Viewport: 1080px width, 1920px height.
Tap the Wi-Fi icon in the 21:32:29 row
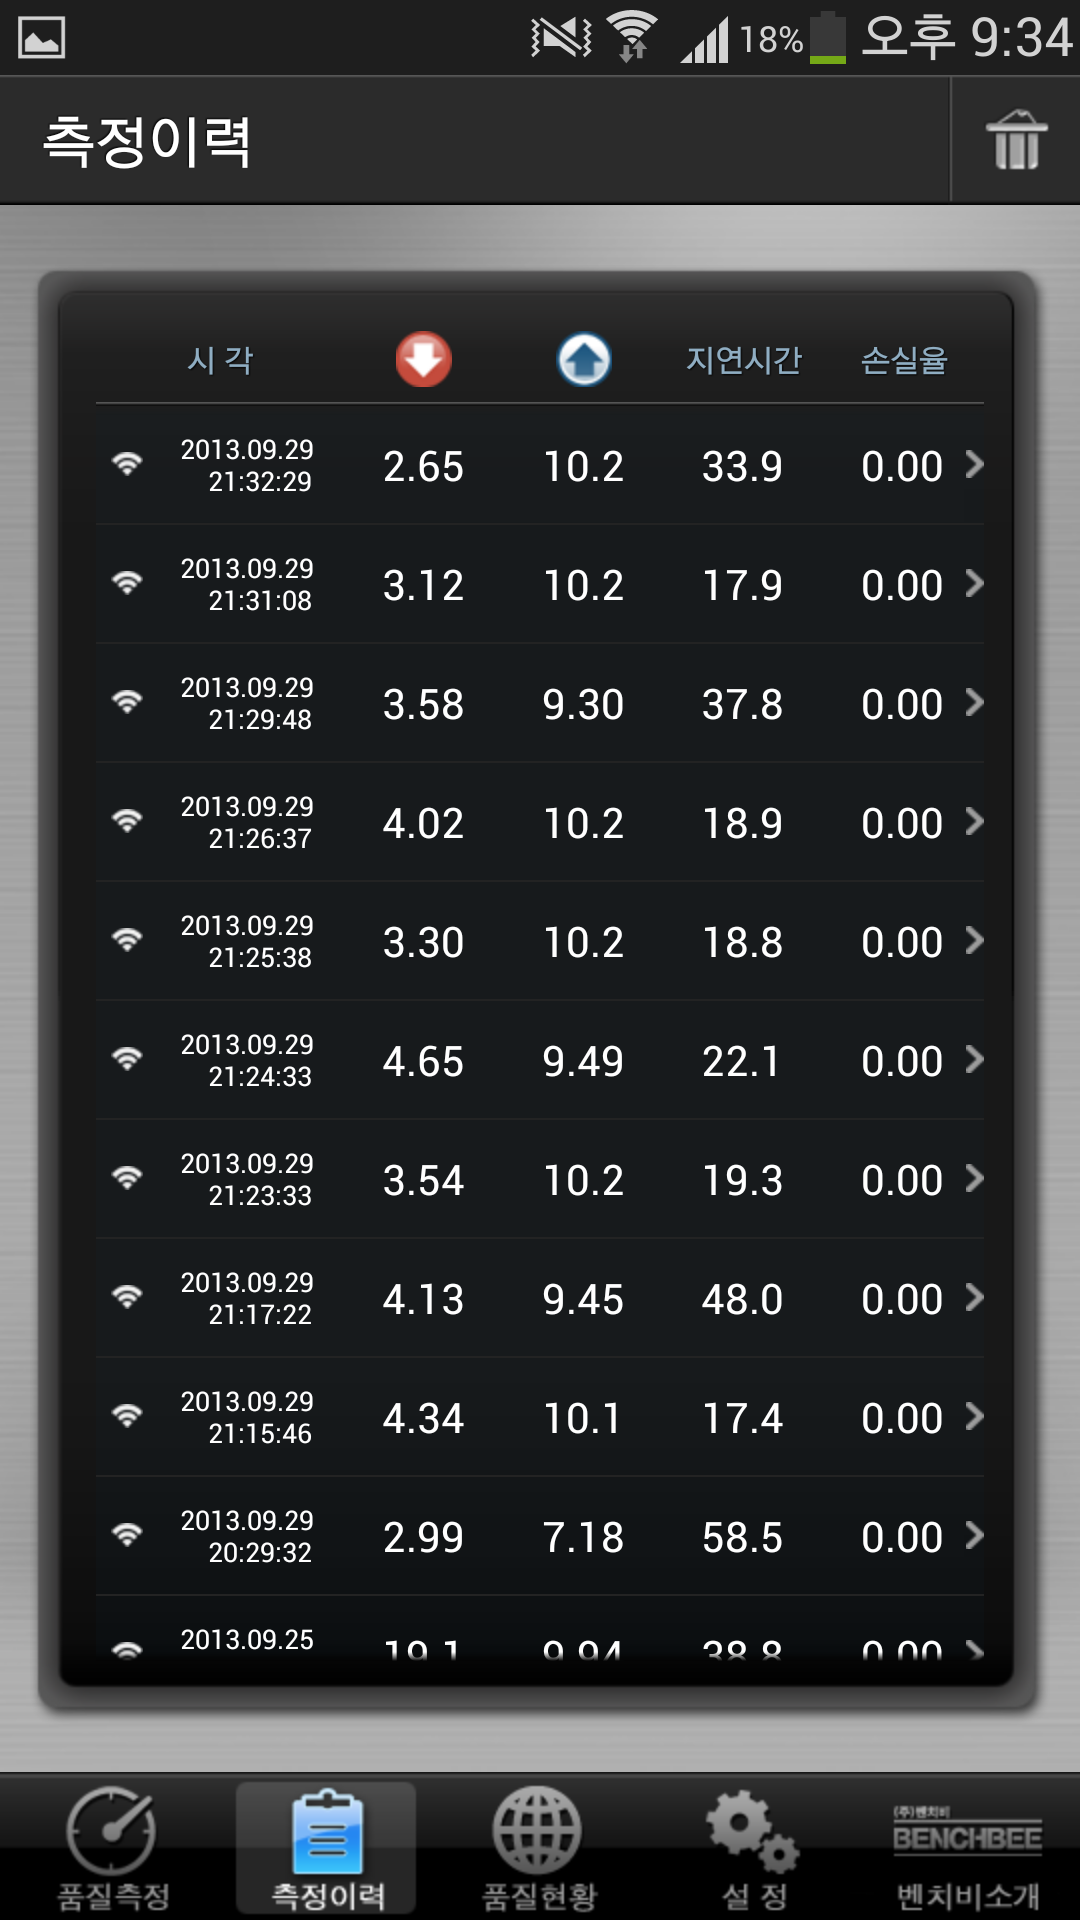click(x=127, y=464)
